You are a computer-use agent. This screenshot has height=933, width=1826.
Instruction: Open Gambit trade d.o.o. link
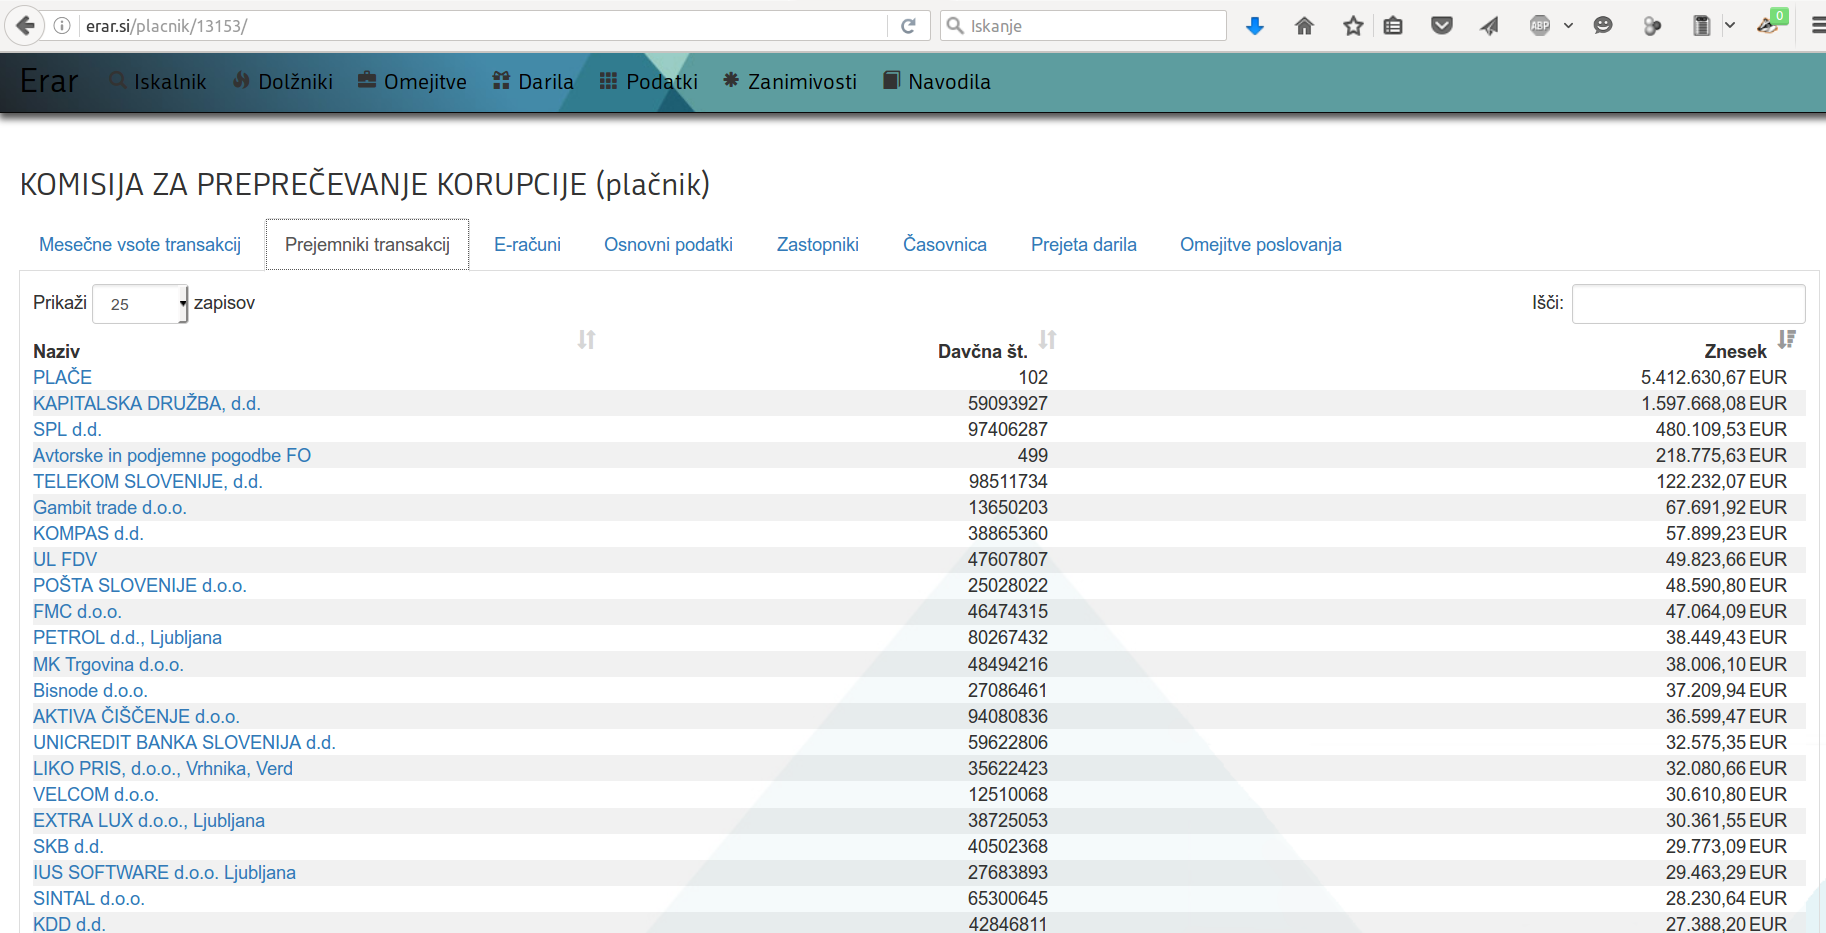[110, 507]
